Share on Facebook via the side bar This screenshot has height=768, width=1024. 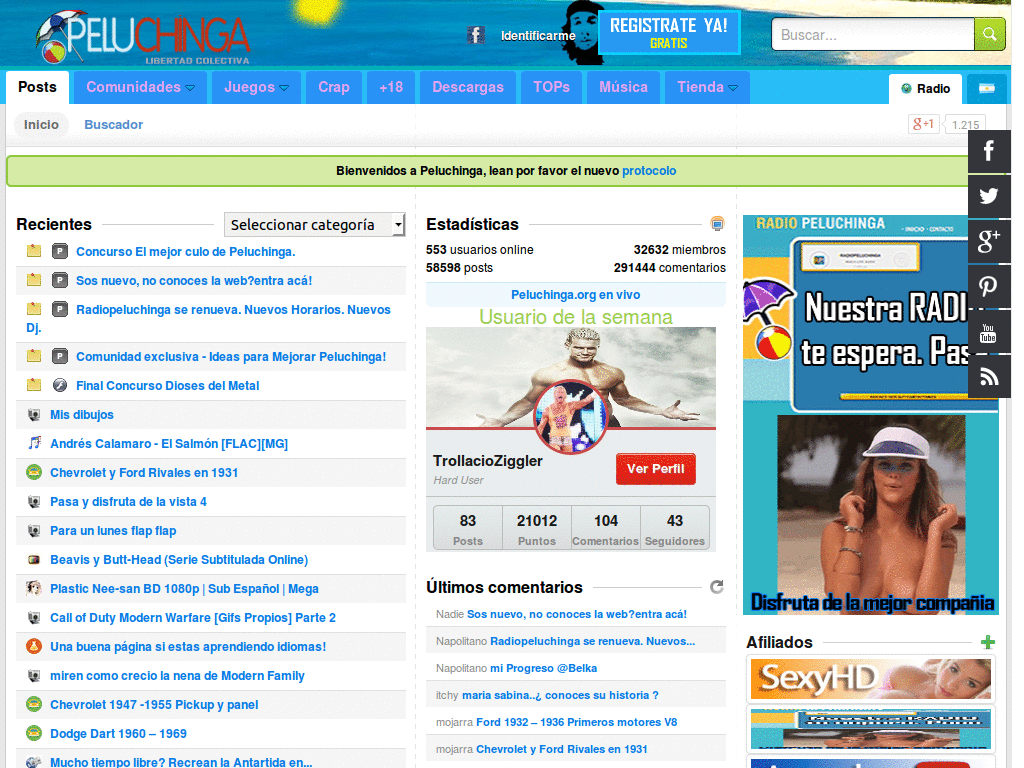989,151
